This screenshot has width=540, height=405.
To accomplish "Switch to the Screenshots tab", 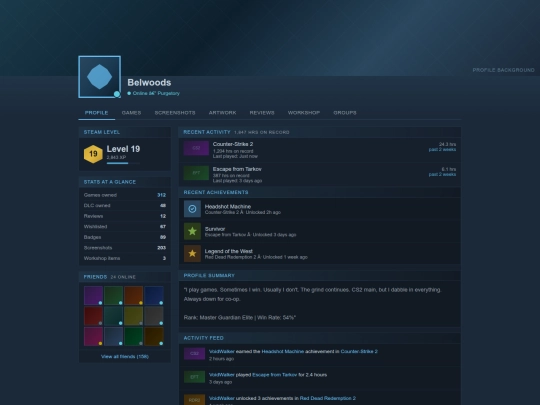I will (x=175, y=113).
